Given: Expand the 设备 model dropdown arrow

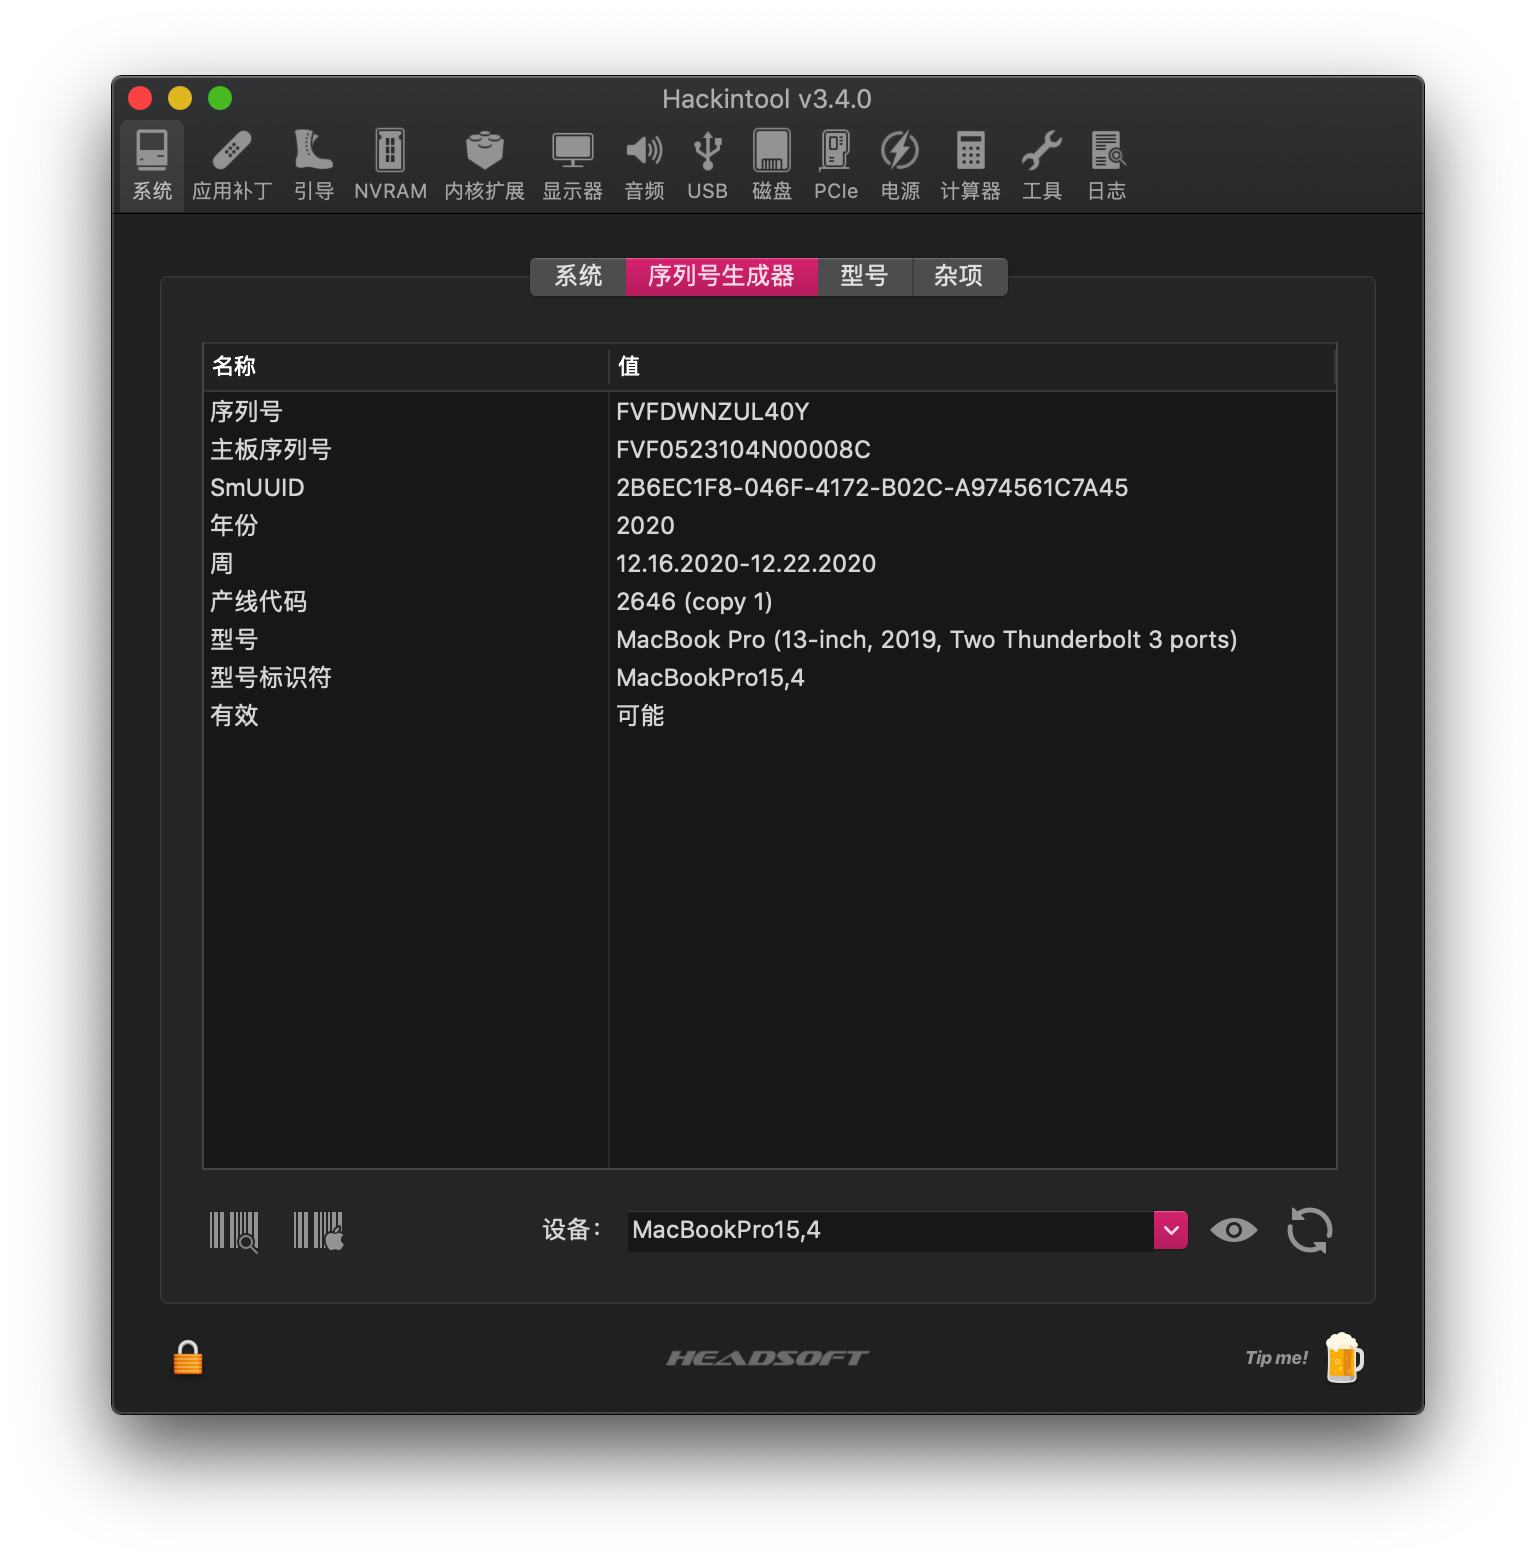Looking at the screenshot, I should [1171, 1230].
